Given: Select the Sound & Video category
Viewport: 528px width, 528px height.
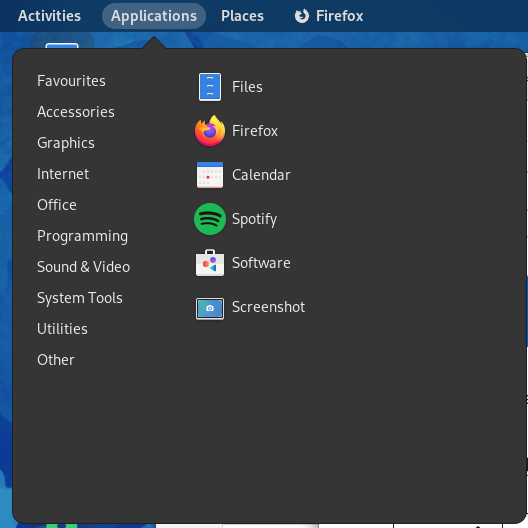Looking at the screenshot, I should [84, 267].
